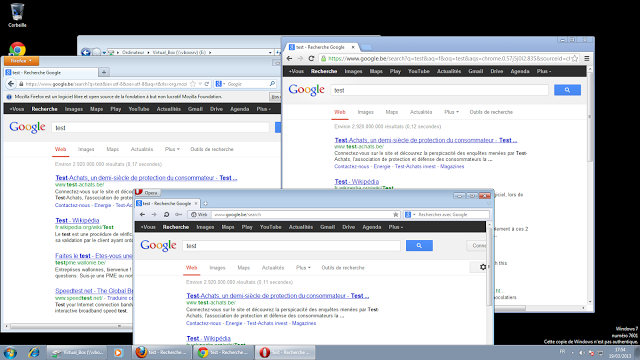Switch to Firefox taskbar button
The image size is (640, 360).
click(161, 352)
